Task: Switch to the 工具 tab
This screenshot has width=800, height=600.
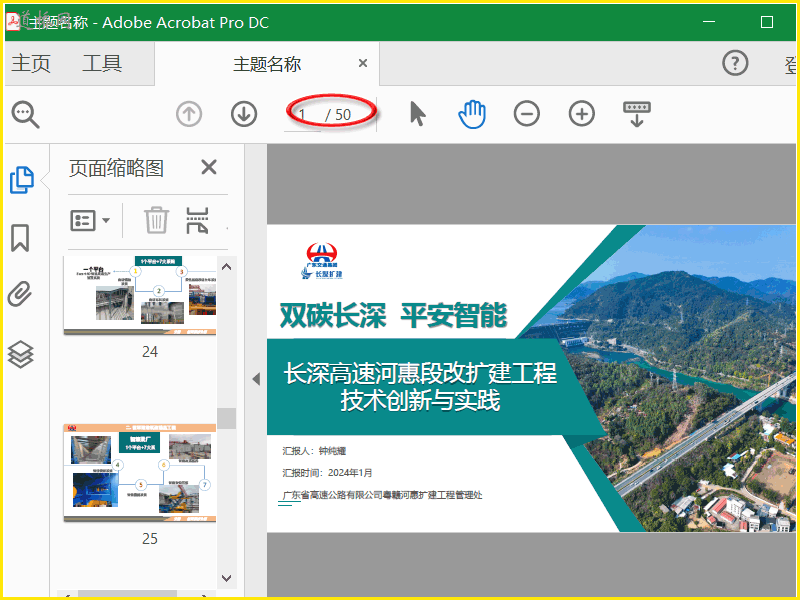Action: click(102, 64)
